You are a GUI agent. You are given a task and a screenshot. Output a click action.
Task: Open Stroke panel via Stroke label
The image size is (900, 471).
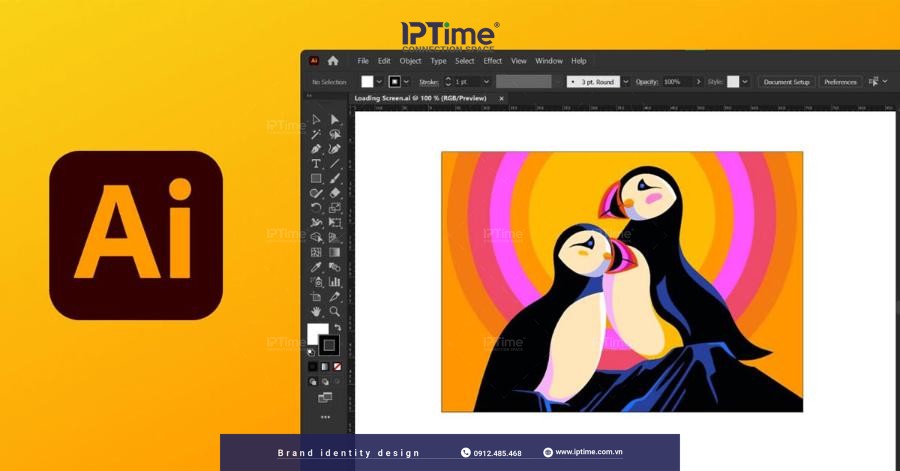coord(429,82)
